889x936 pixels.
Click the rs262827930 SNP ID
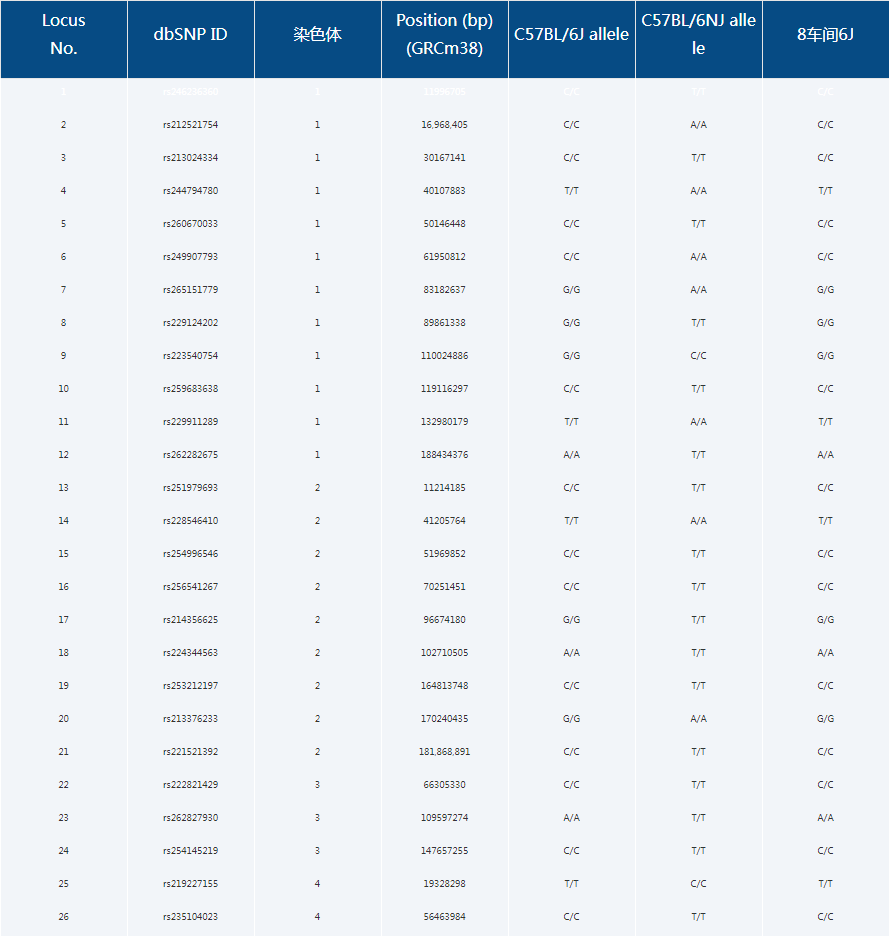point(190,818)
